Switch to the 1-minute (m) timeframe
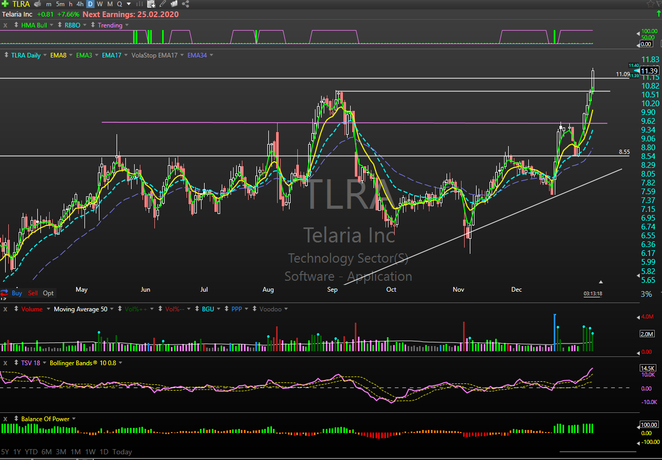Image resolution: width=662 pixels, height=460 pixels. (x=49, y=4)
